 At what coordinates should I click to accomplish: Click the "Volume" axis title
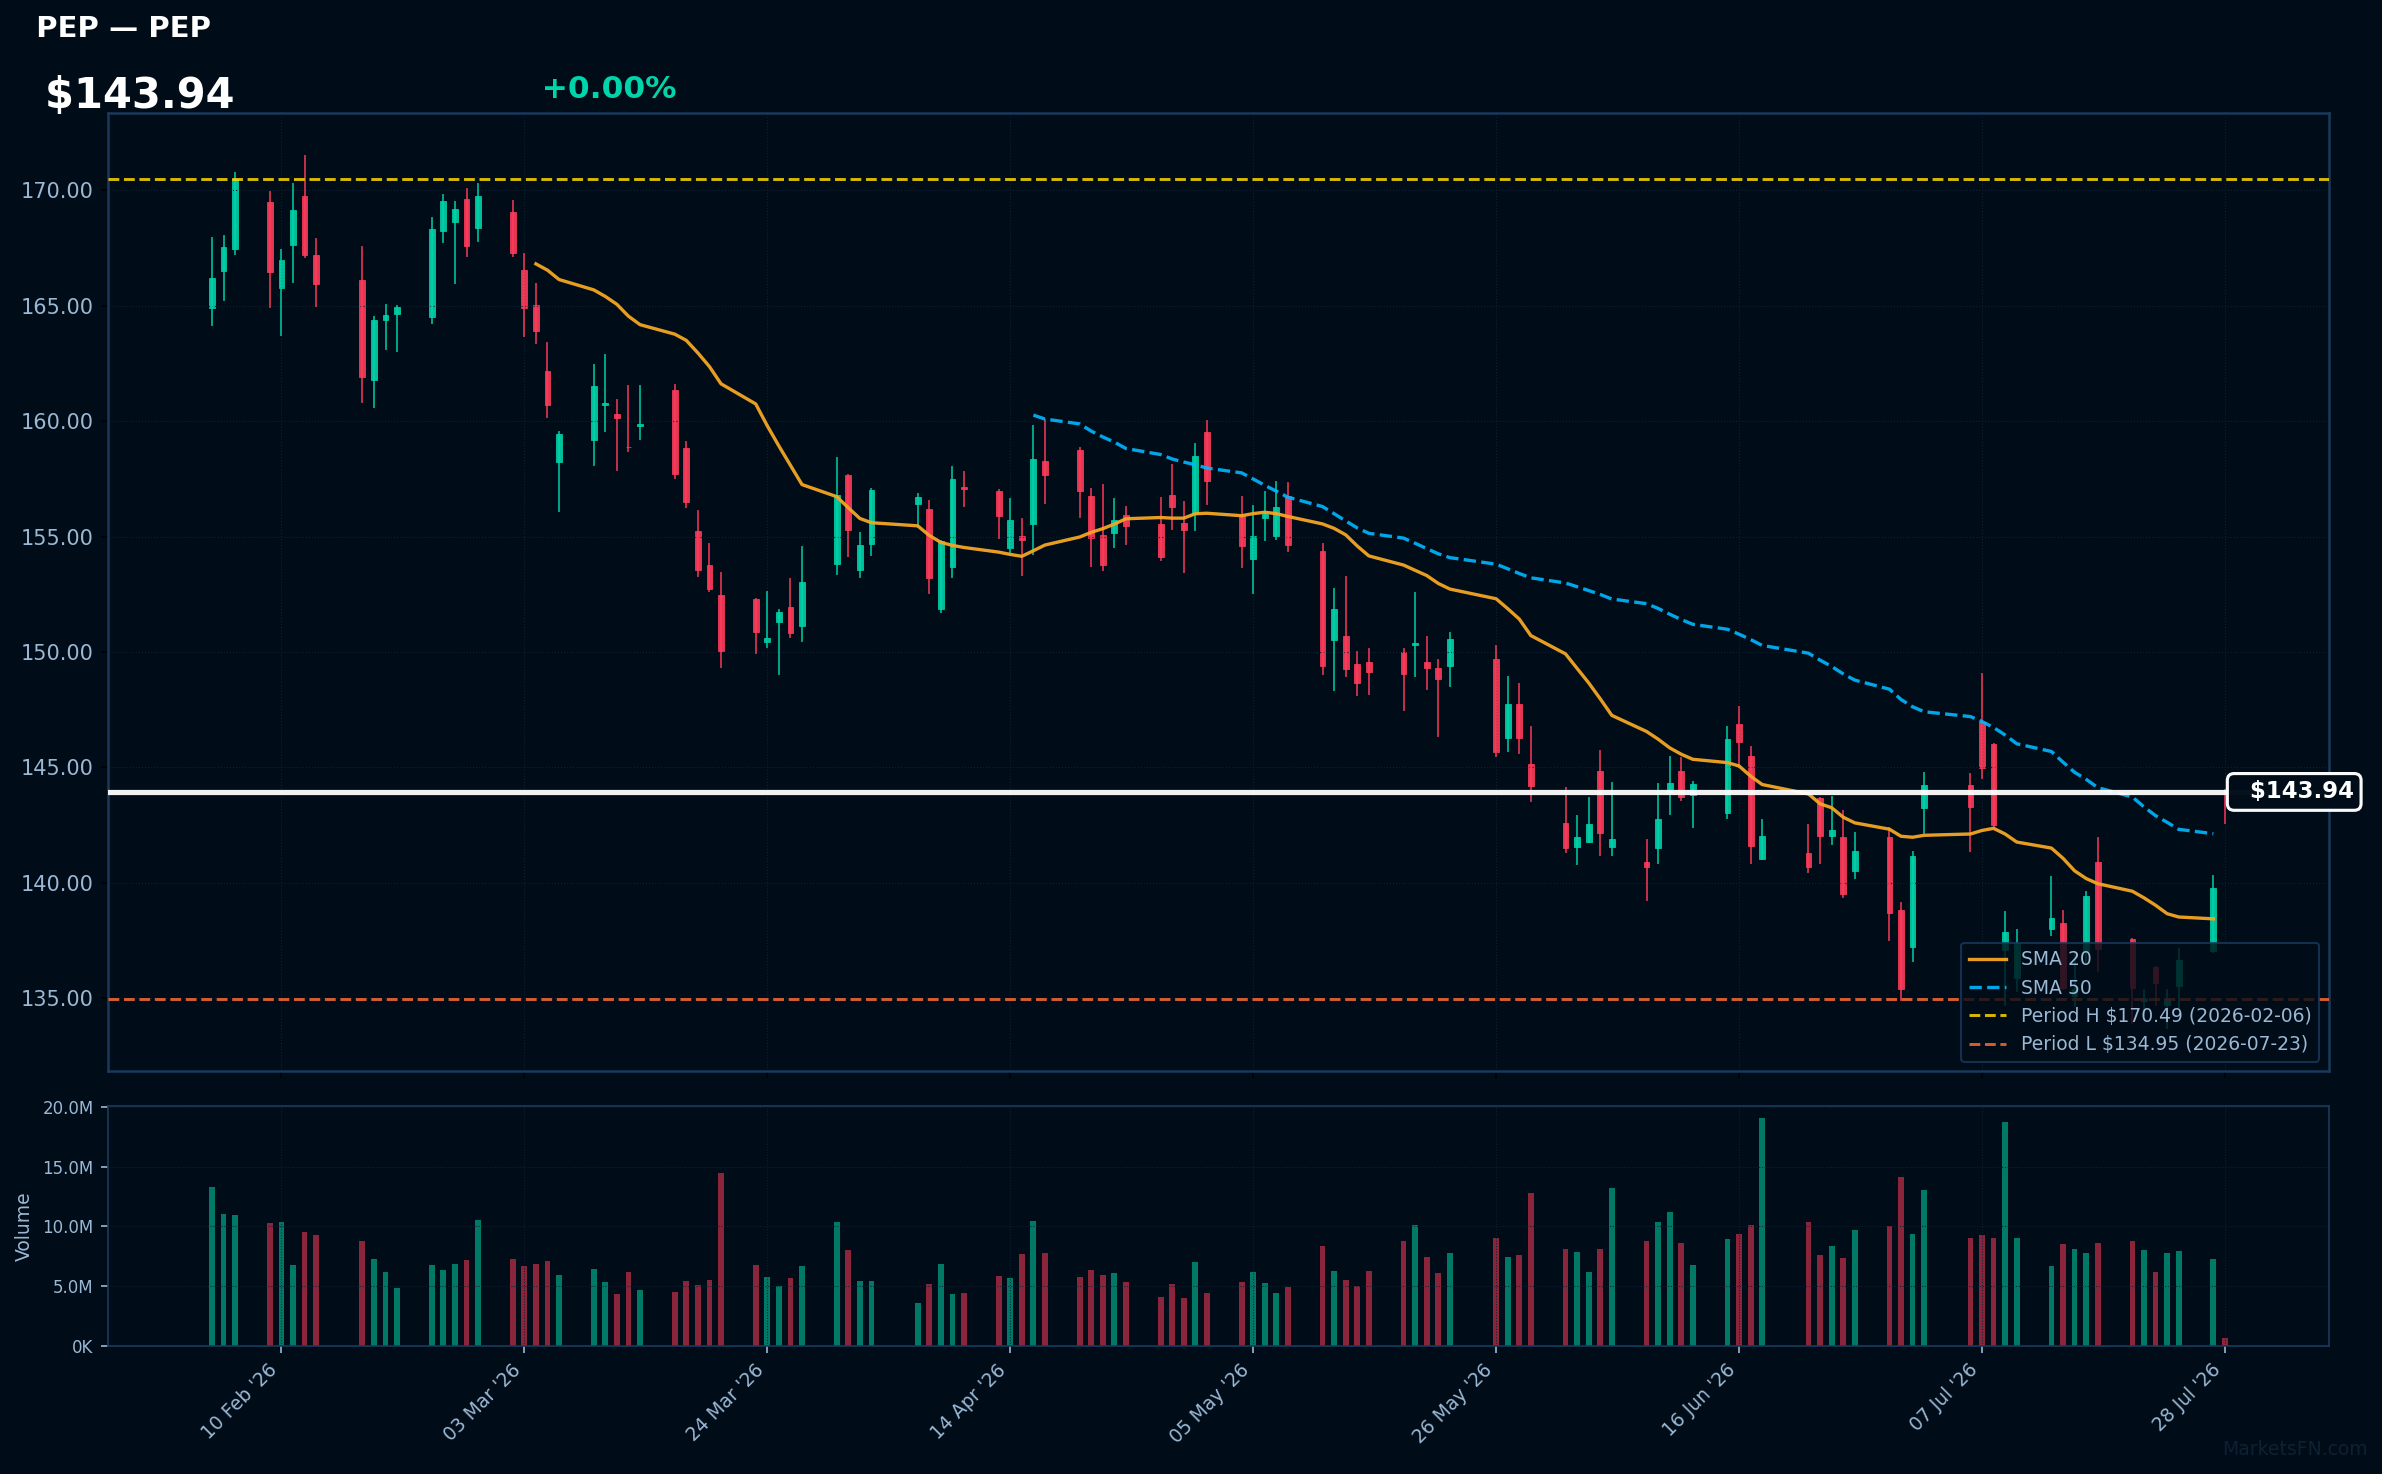click(x=23, y=1227)
